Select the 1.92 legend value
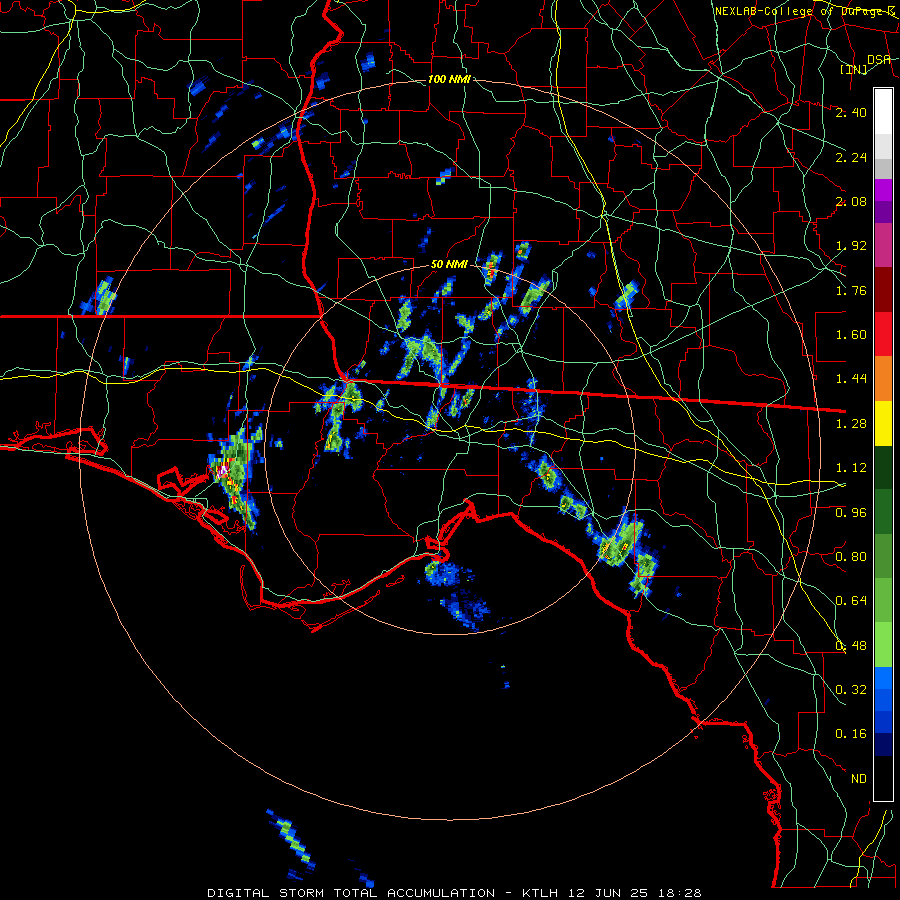 (851, 246)
